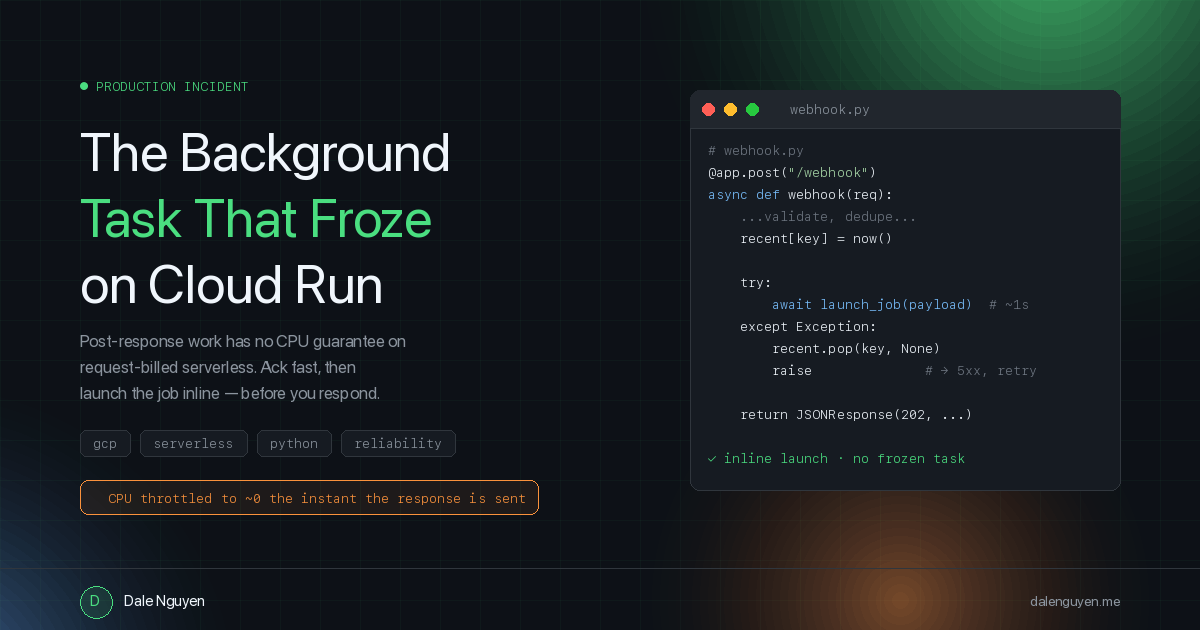
Task: Click the @app.post("/webhook") decorator line
Action: coord(792,173)
